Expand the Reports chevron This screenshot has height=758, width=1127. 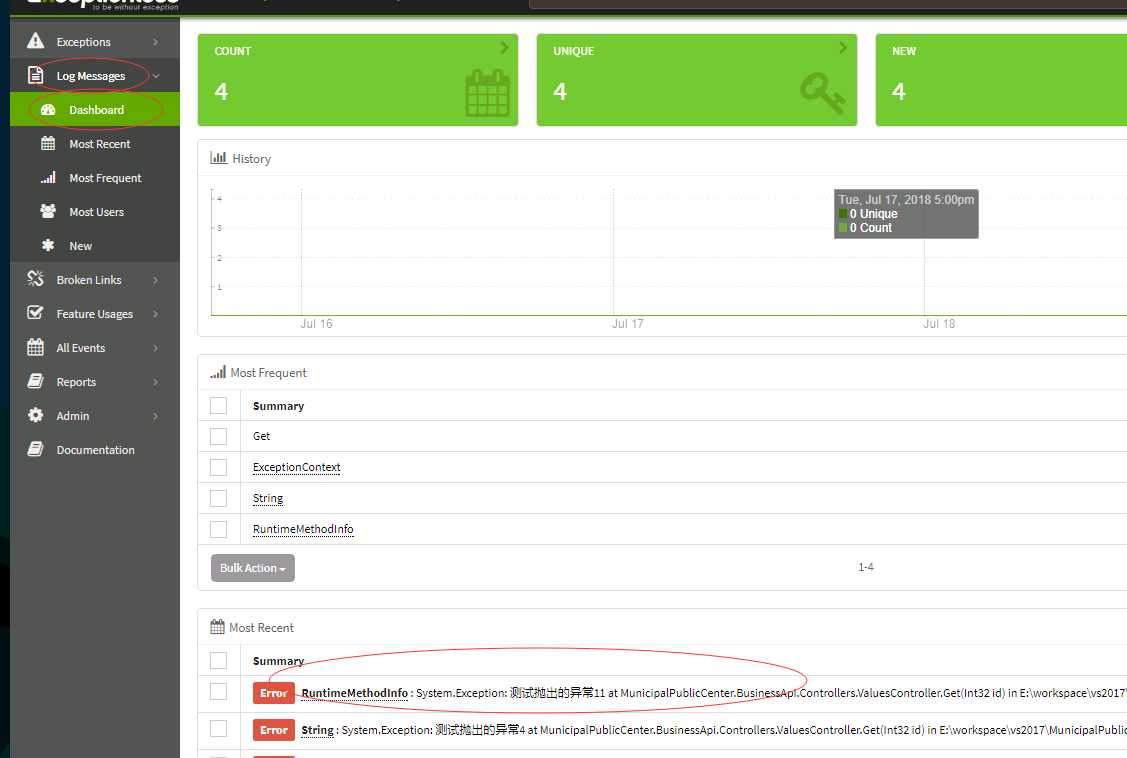pyautogui.click(x=155, y=382)
